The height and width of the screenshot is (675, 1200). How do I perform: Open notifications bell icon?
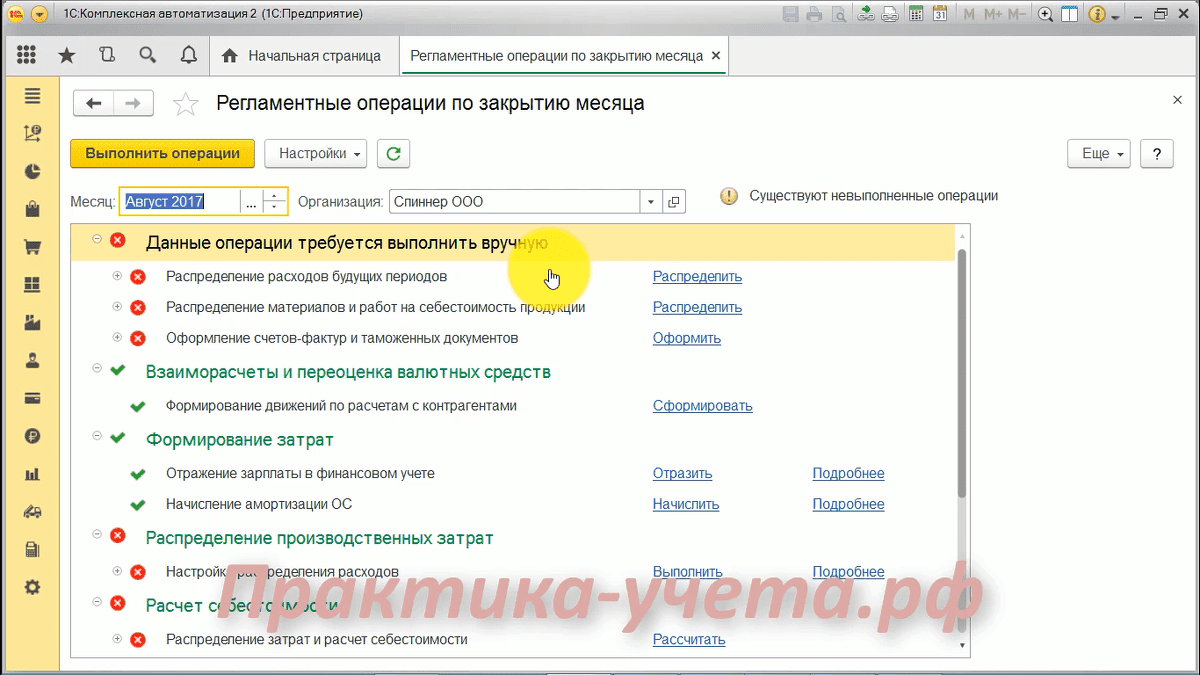click(188, 56)
